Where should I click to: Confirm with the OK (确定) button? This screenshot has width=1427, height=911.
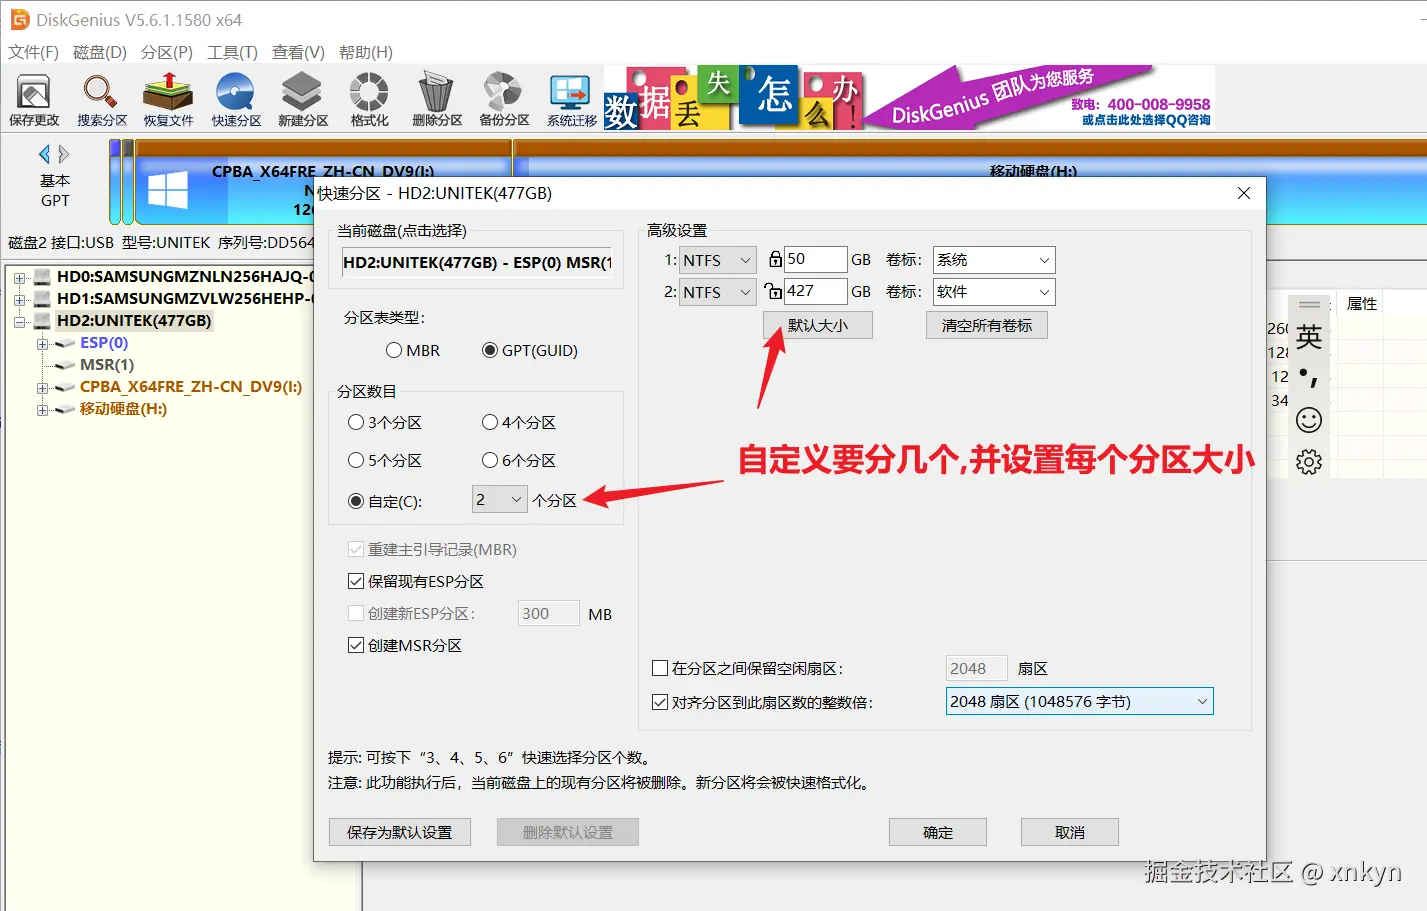point(938,832)
